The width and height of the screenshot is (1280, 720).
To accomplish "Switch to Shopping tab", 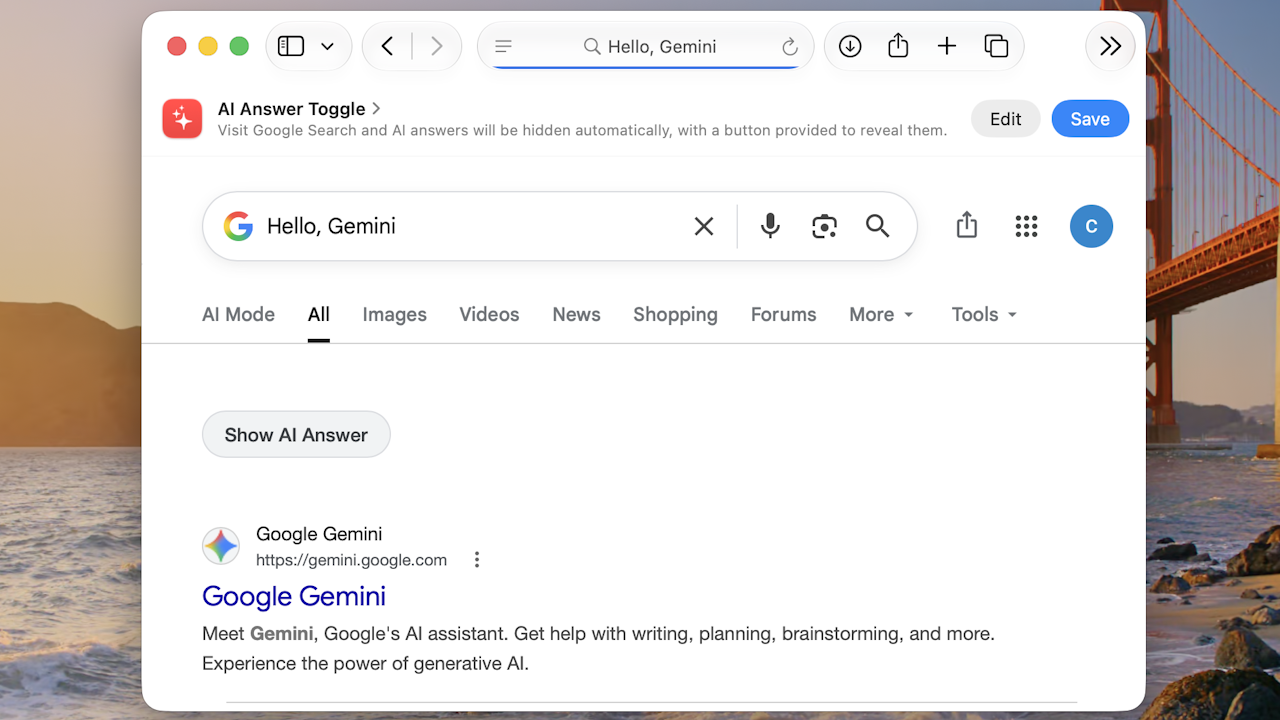I will 675,314.
